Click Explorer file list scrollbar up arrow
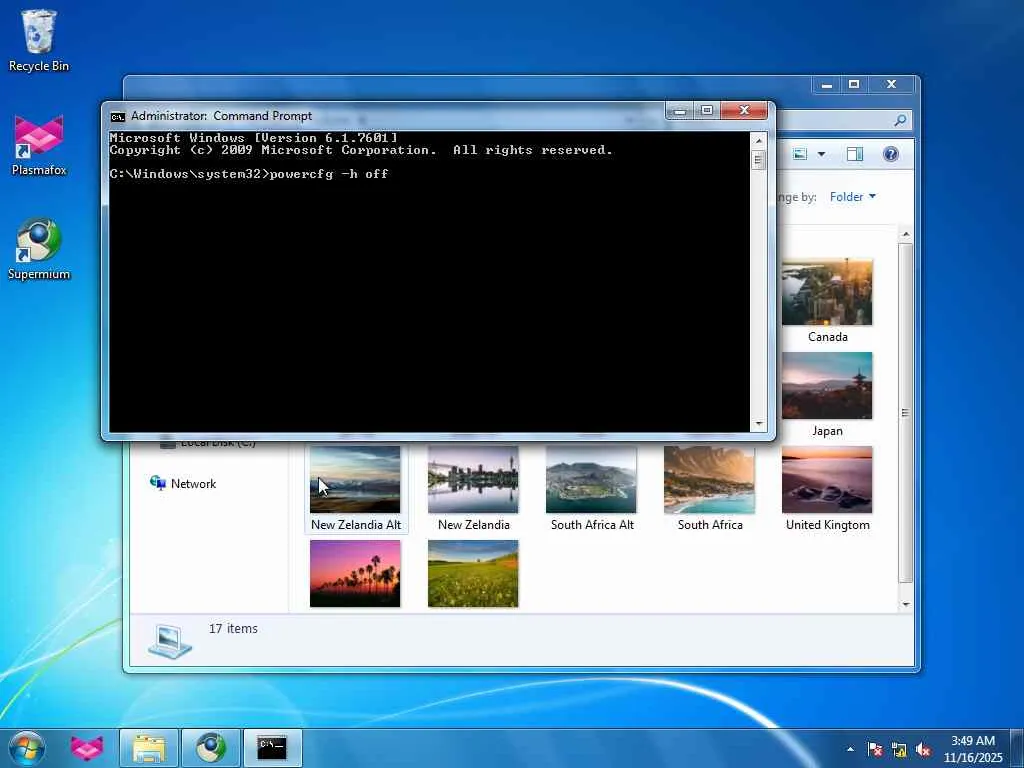The image size is (1024, 768). tap(906, 234)
